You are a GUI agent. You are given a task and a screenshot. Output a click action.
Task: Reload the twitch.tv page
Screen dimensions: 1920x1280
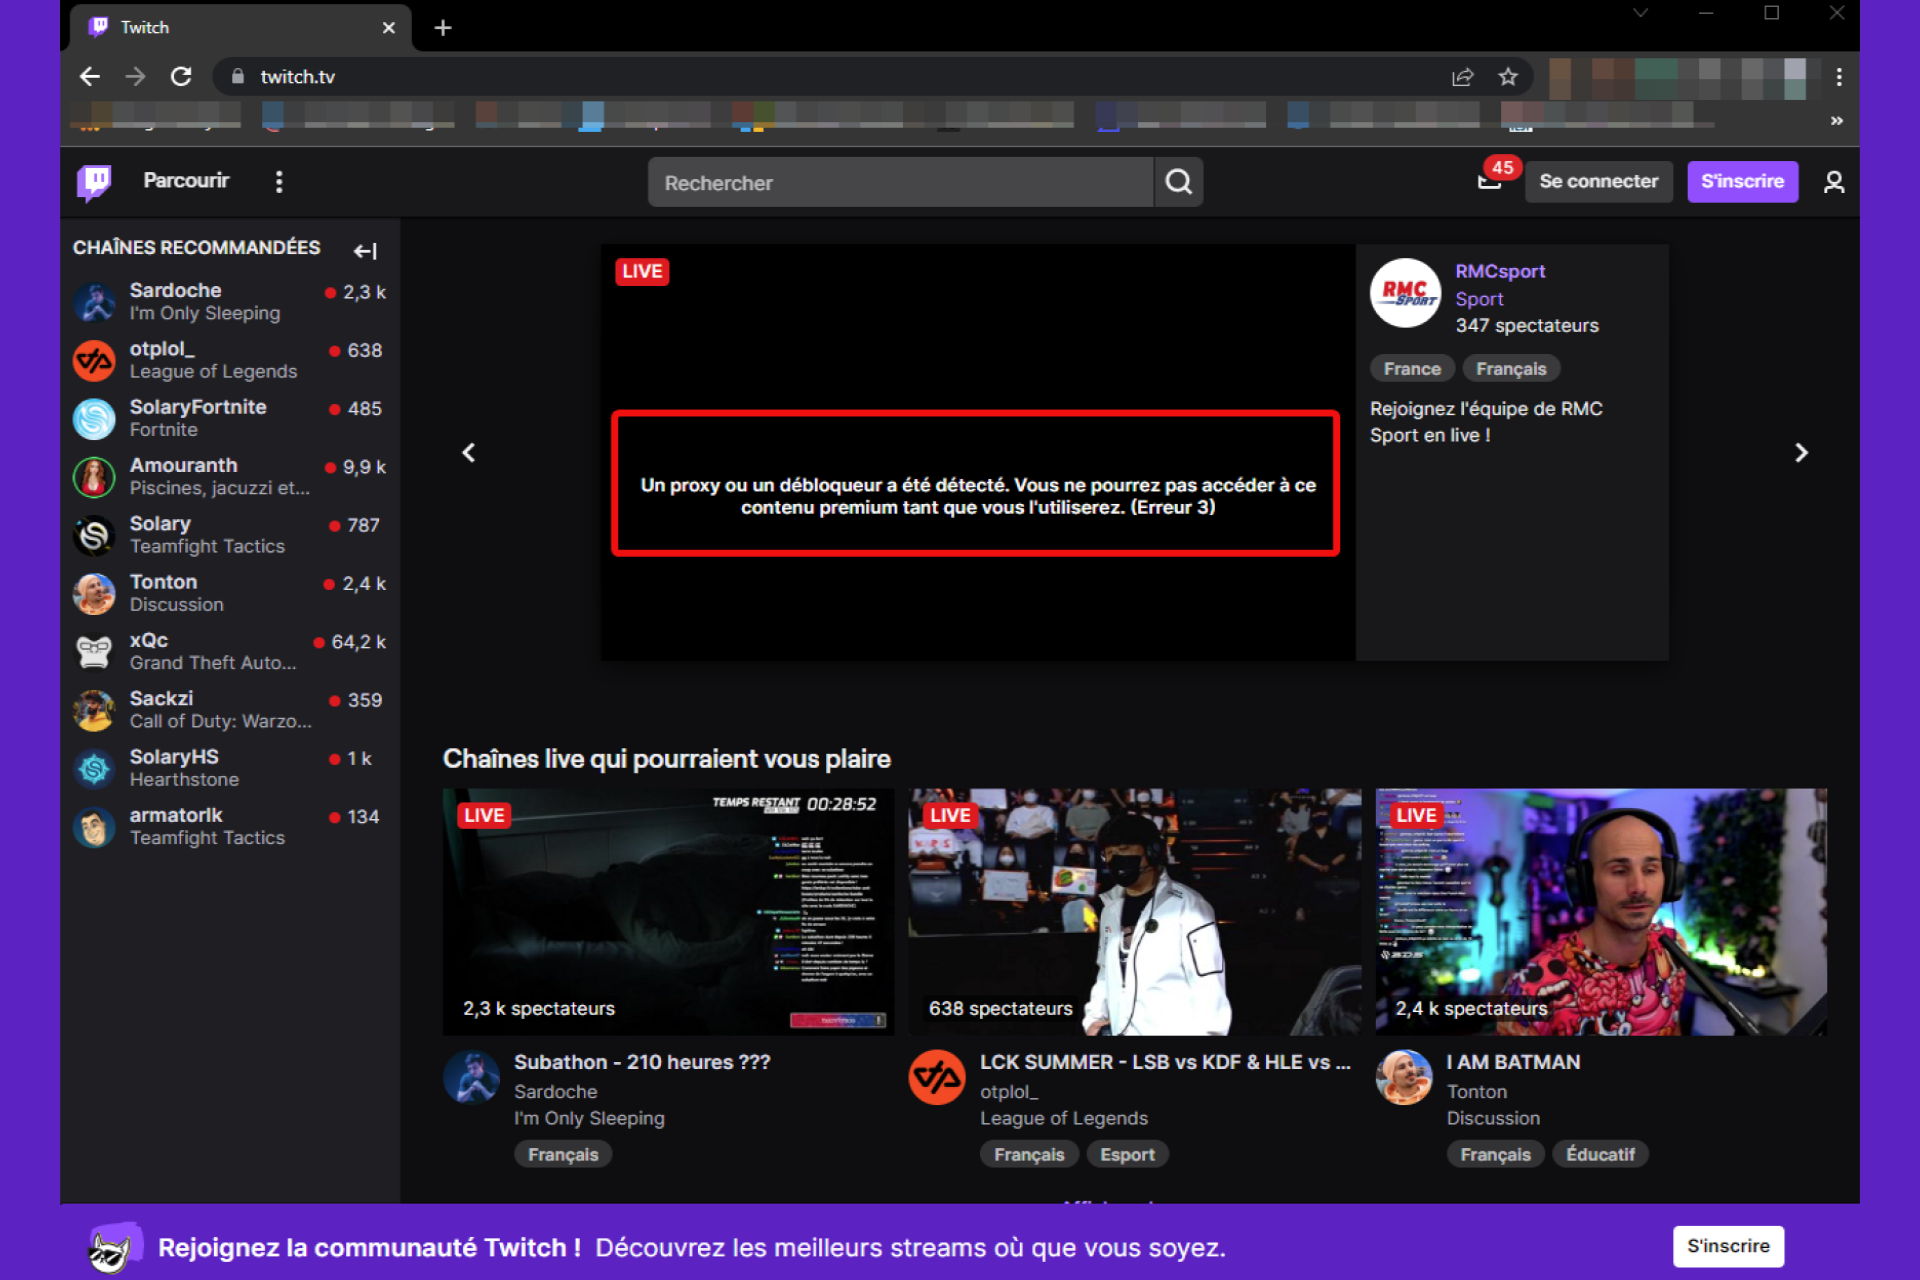(x=181, y=77)
